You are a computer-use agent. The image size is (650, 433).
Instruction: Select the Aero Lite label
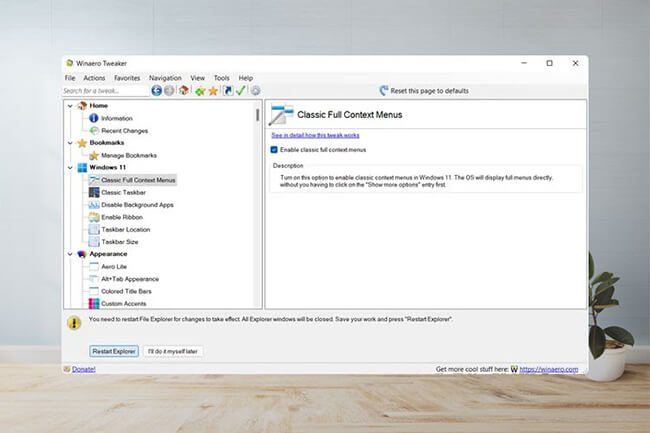[x=114, y=267]
